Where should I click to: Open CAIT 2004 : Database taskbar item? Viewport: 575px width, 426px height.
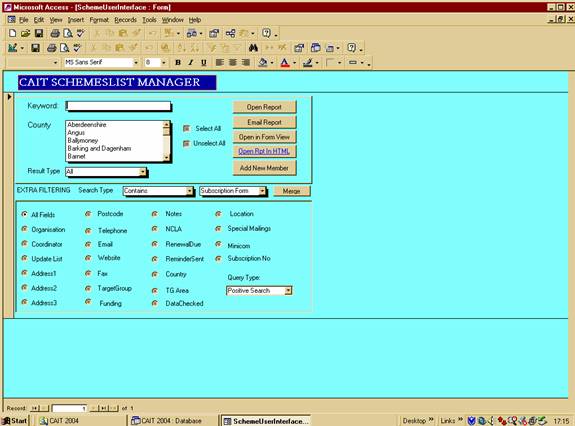click(x=173, y=421)
